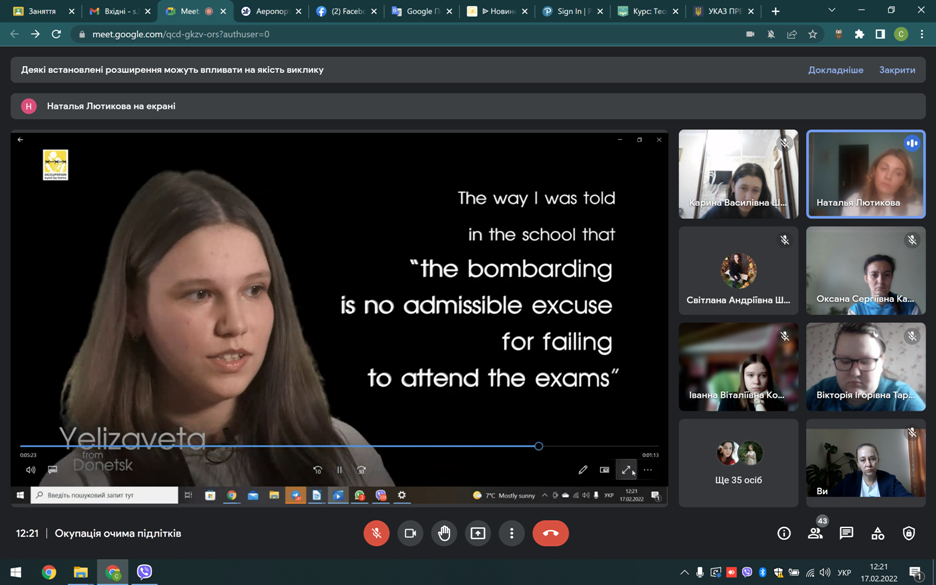This screenshot has height=585, width=936.
Task: Open host controls shield icon
Action: tap(908, 534)
